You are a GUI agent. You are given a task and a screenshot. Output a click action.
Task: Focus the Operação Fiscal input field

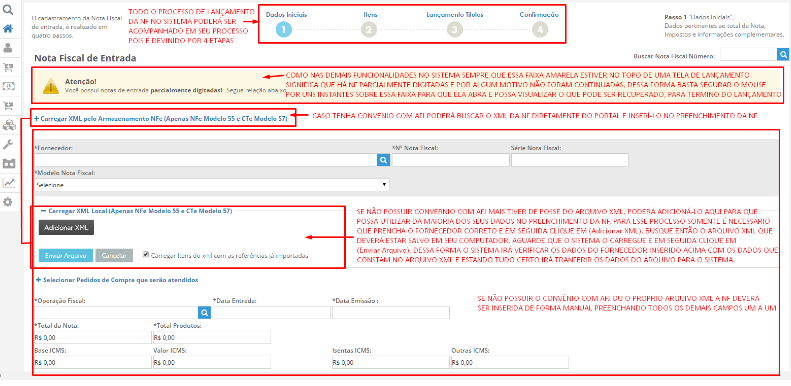click(x=116, y=313)
